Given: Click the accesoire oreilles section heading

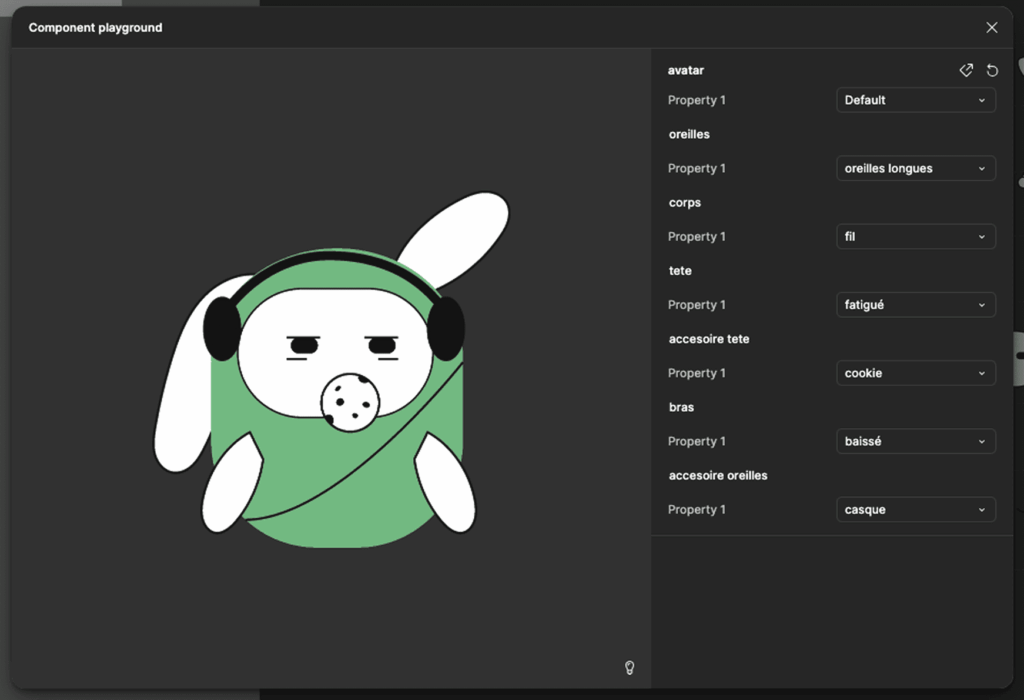Looking at the screenshot, I should (x=718, y=476).
